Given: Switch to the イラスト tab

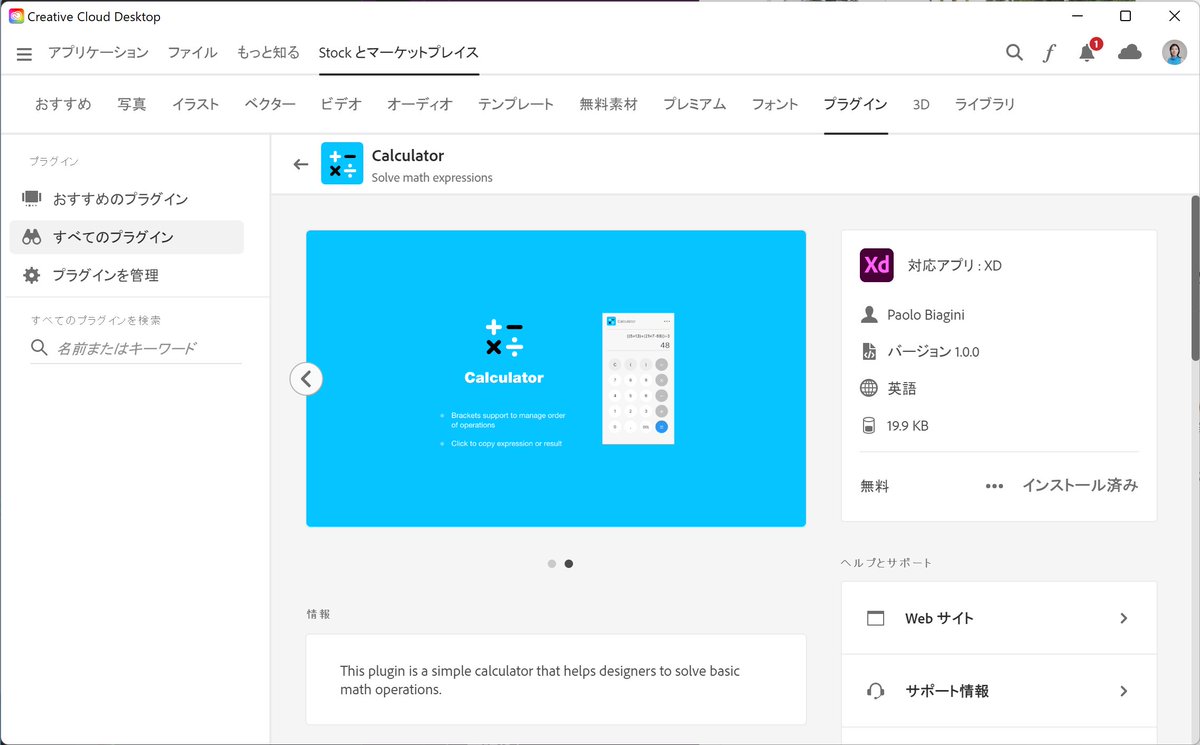Looking at the screenshot, I should click(195, 104).
